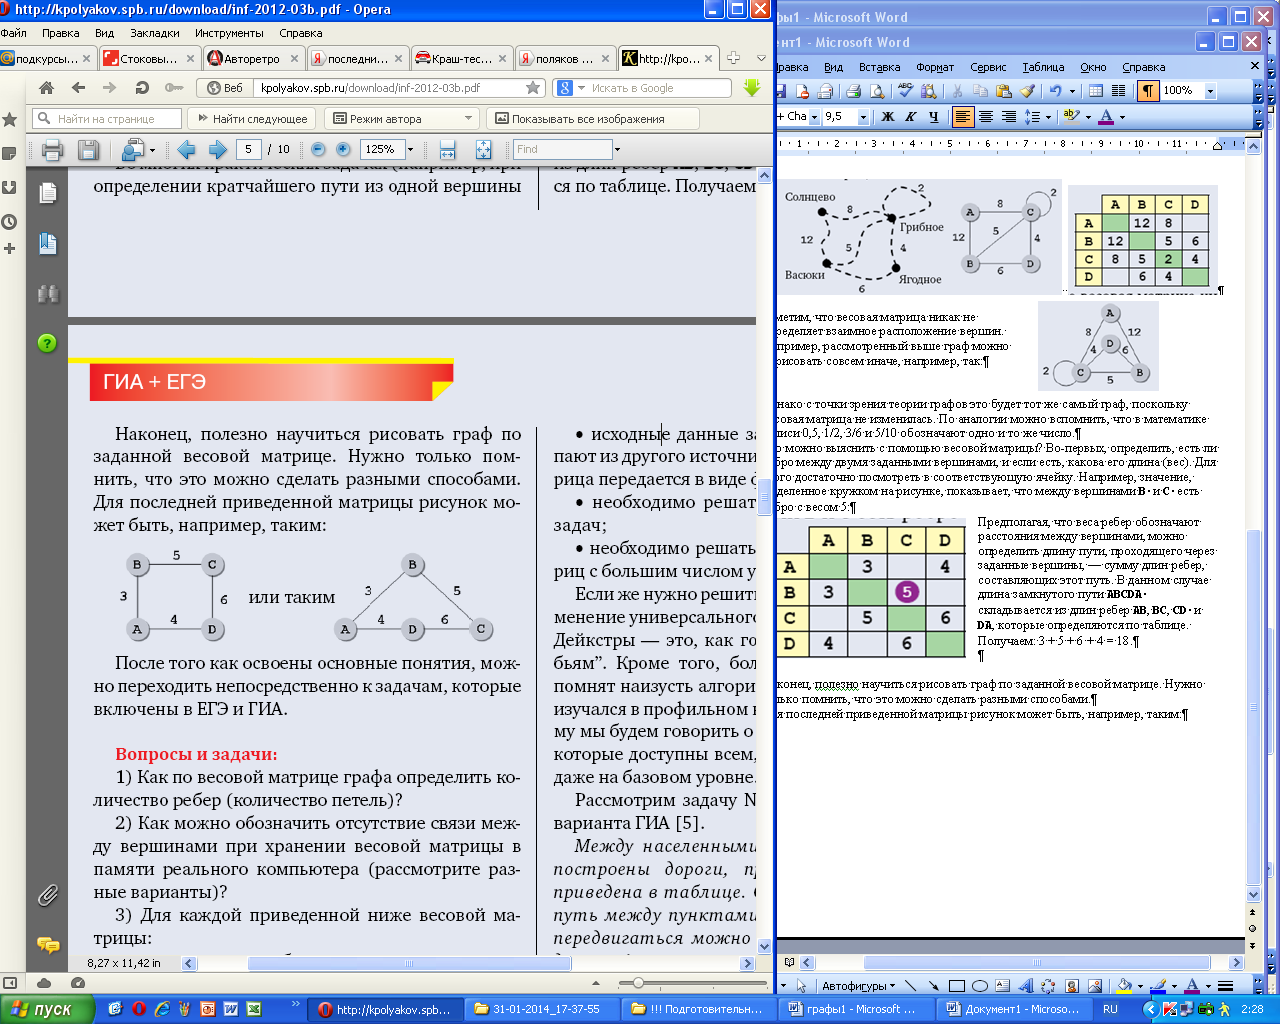
Task: Click the Word font color A swatch
Action: click(x=1106, y=117)
